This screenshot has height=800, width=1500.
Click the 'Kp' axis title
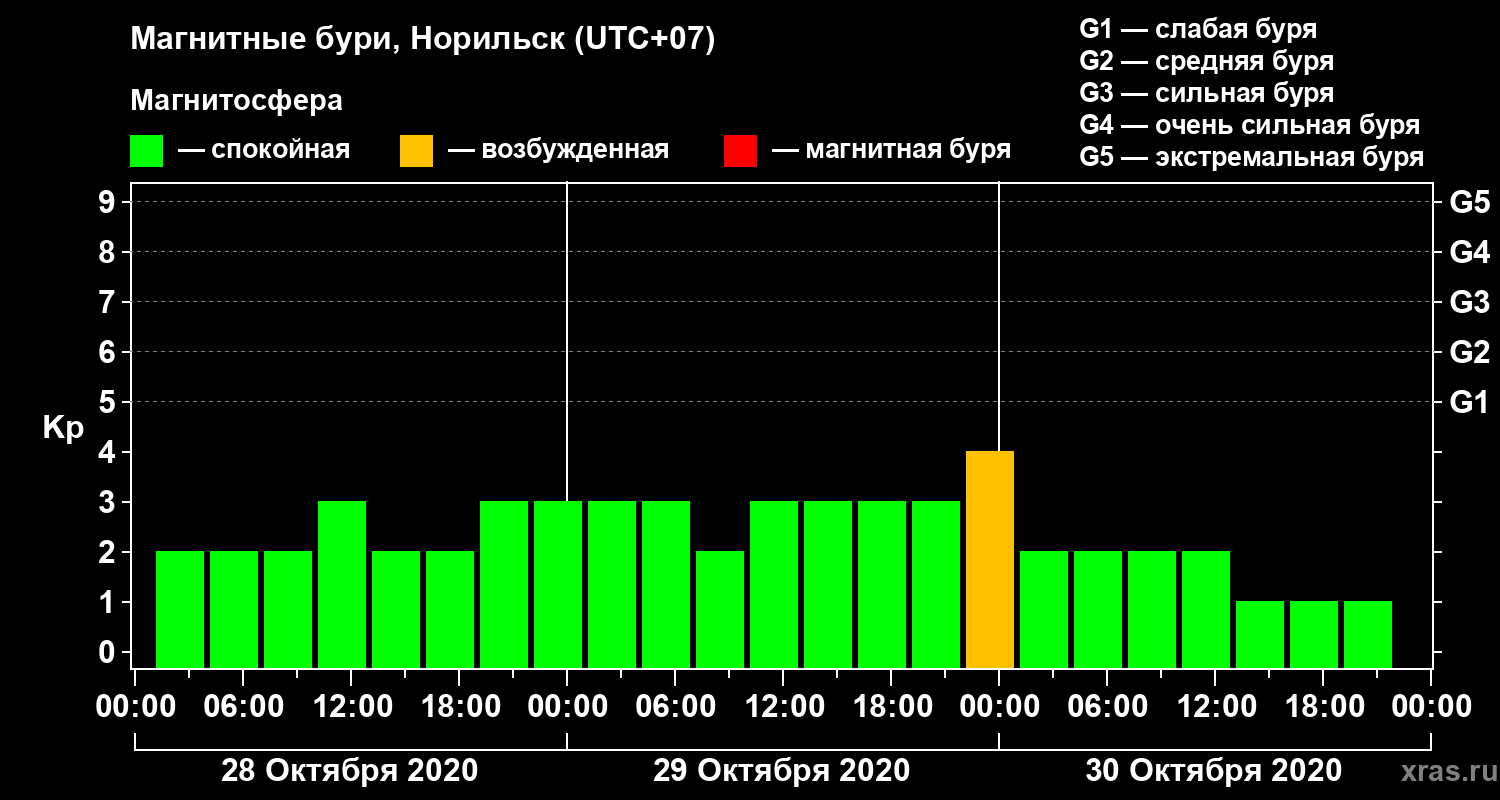tap(63, 429)
